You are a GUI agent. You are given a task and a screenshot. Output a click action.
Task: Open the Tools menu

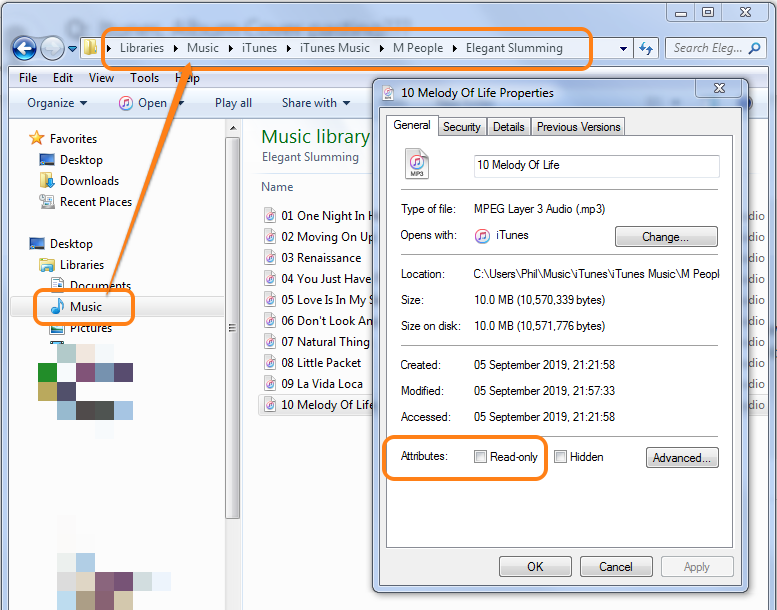click(x=145, y=78)
